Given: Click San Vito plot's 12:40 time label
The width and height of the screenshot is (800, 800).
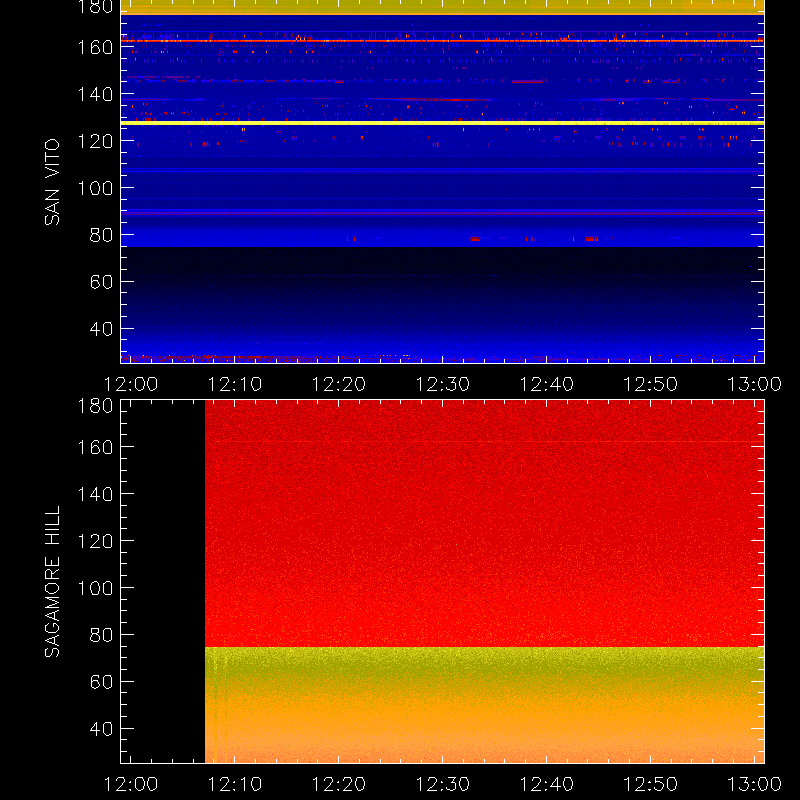Looking at the screenshot, I should (x=547, y=384).
